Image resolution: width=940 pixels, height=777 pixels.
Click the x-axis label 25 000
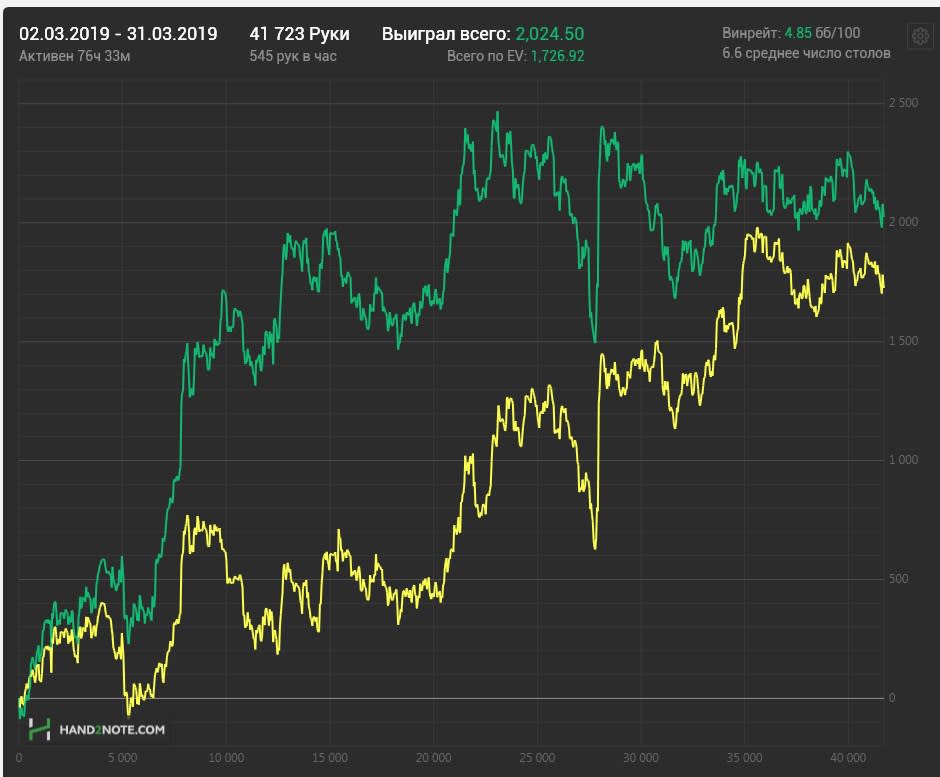point(537,758)
